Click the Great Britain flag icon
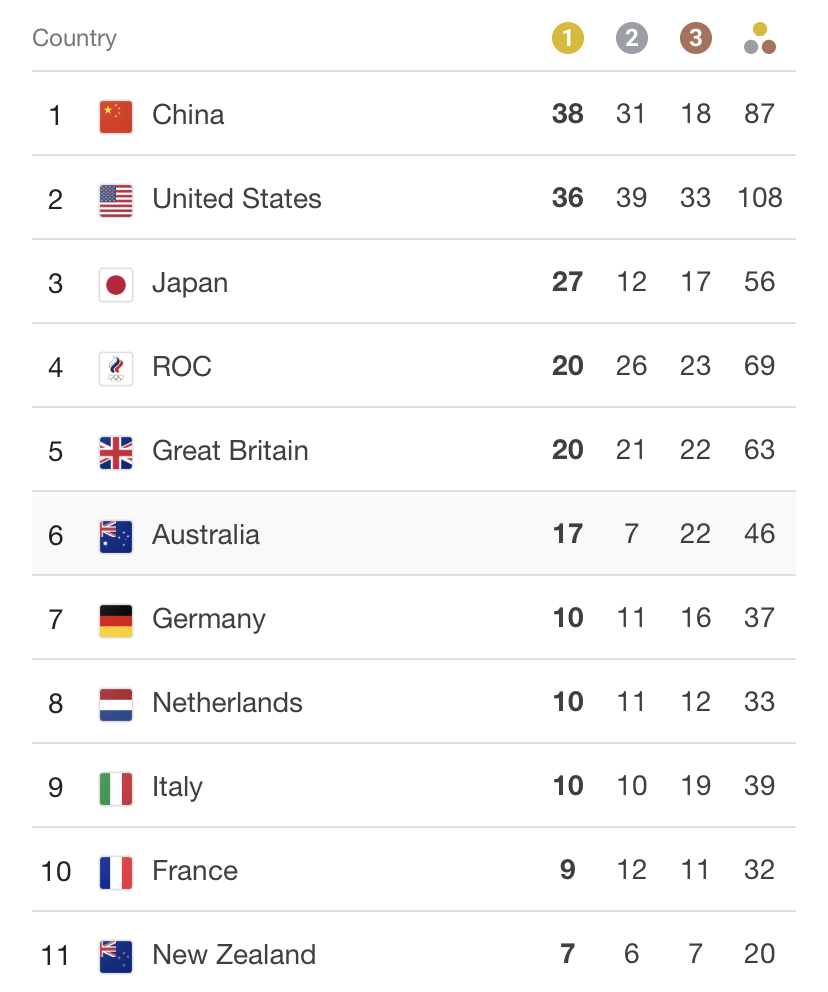The image size is (828, 992). point(116,453)
